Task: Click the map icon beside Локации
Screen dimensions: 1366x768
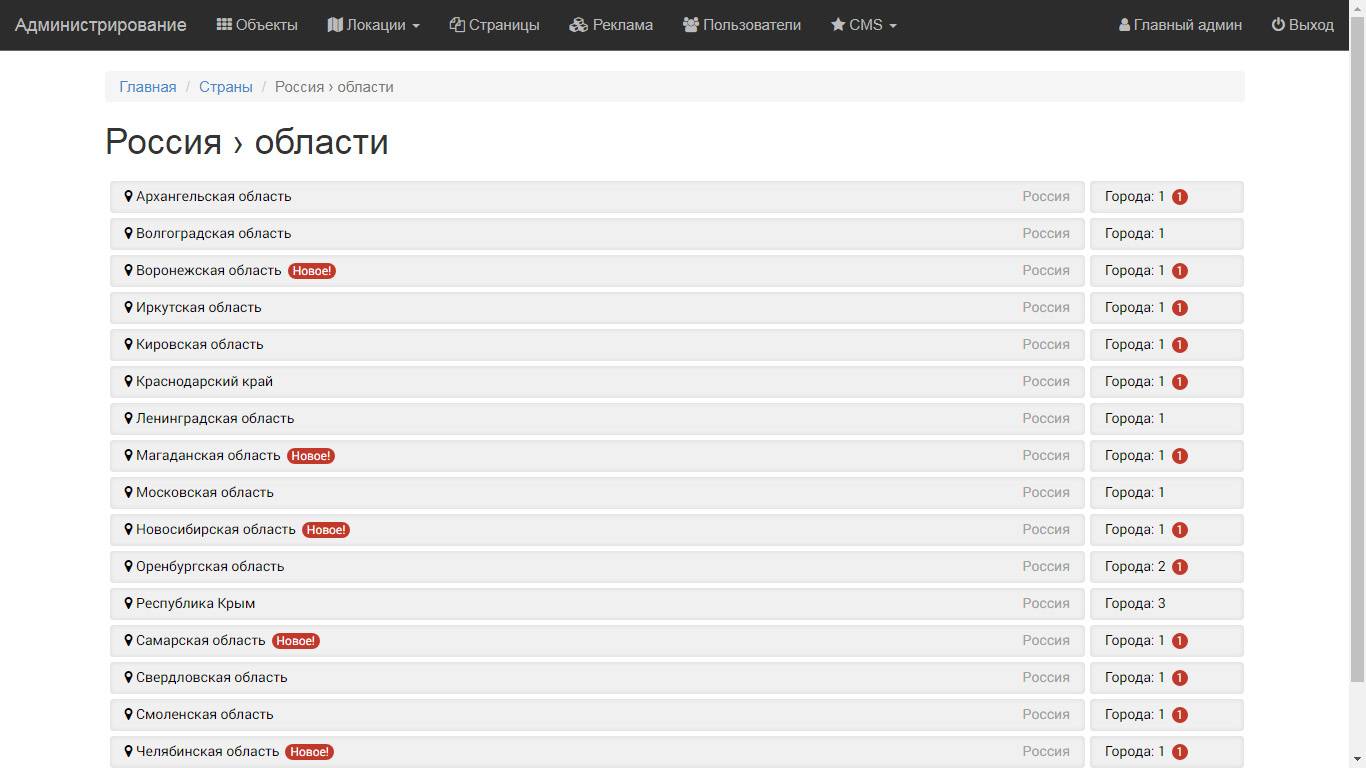Action: [335, 25]
